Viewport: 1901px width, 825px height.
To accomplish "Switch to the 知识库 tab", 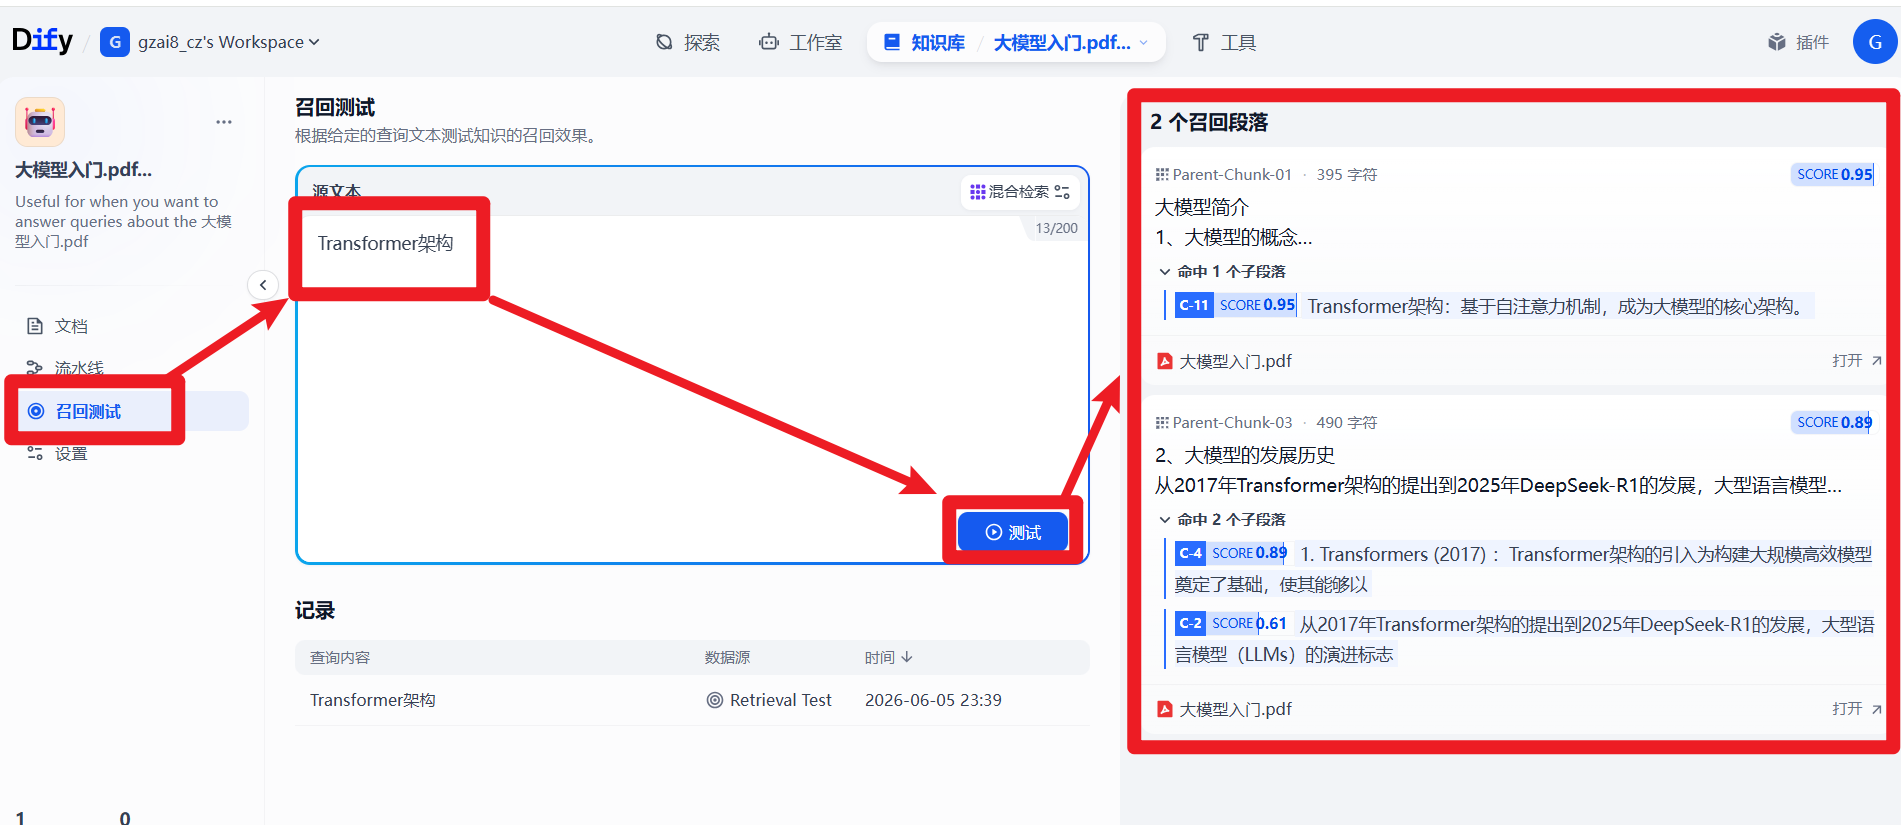I will pos(925,42).
